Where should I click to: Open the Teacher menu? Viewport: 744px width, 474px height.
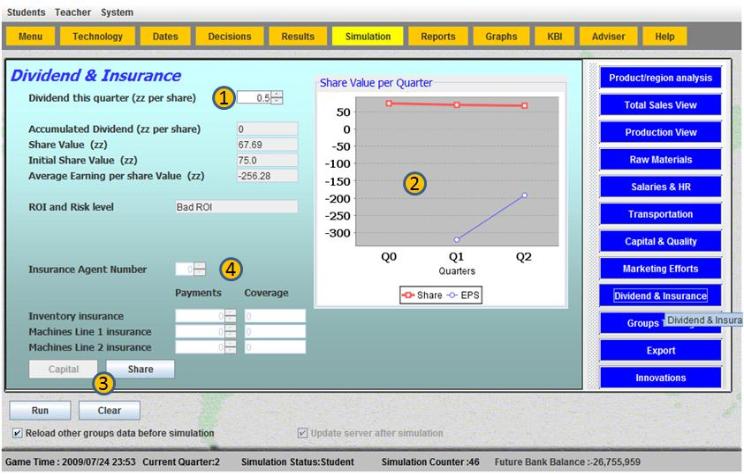(x=73, y=12)
